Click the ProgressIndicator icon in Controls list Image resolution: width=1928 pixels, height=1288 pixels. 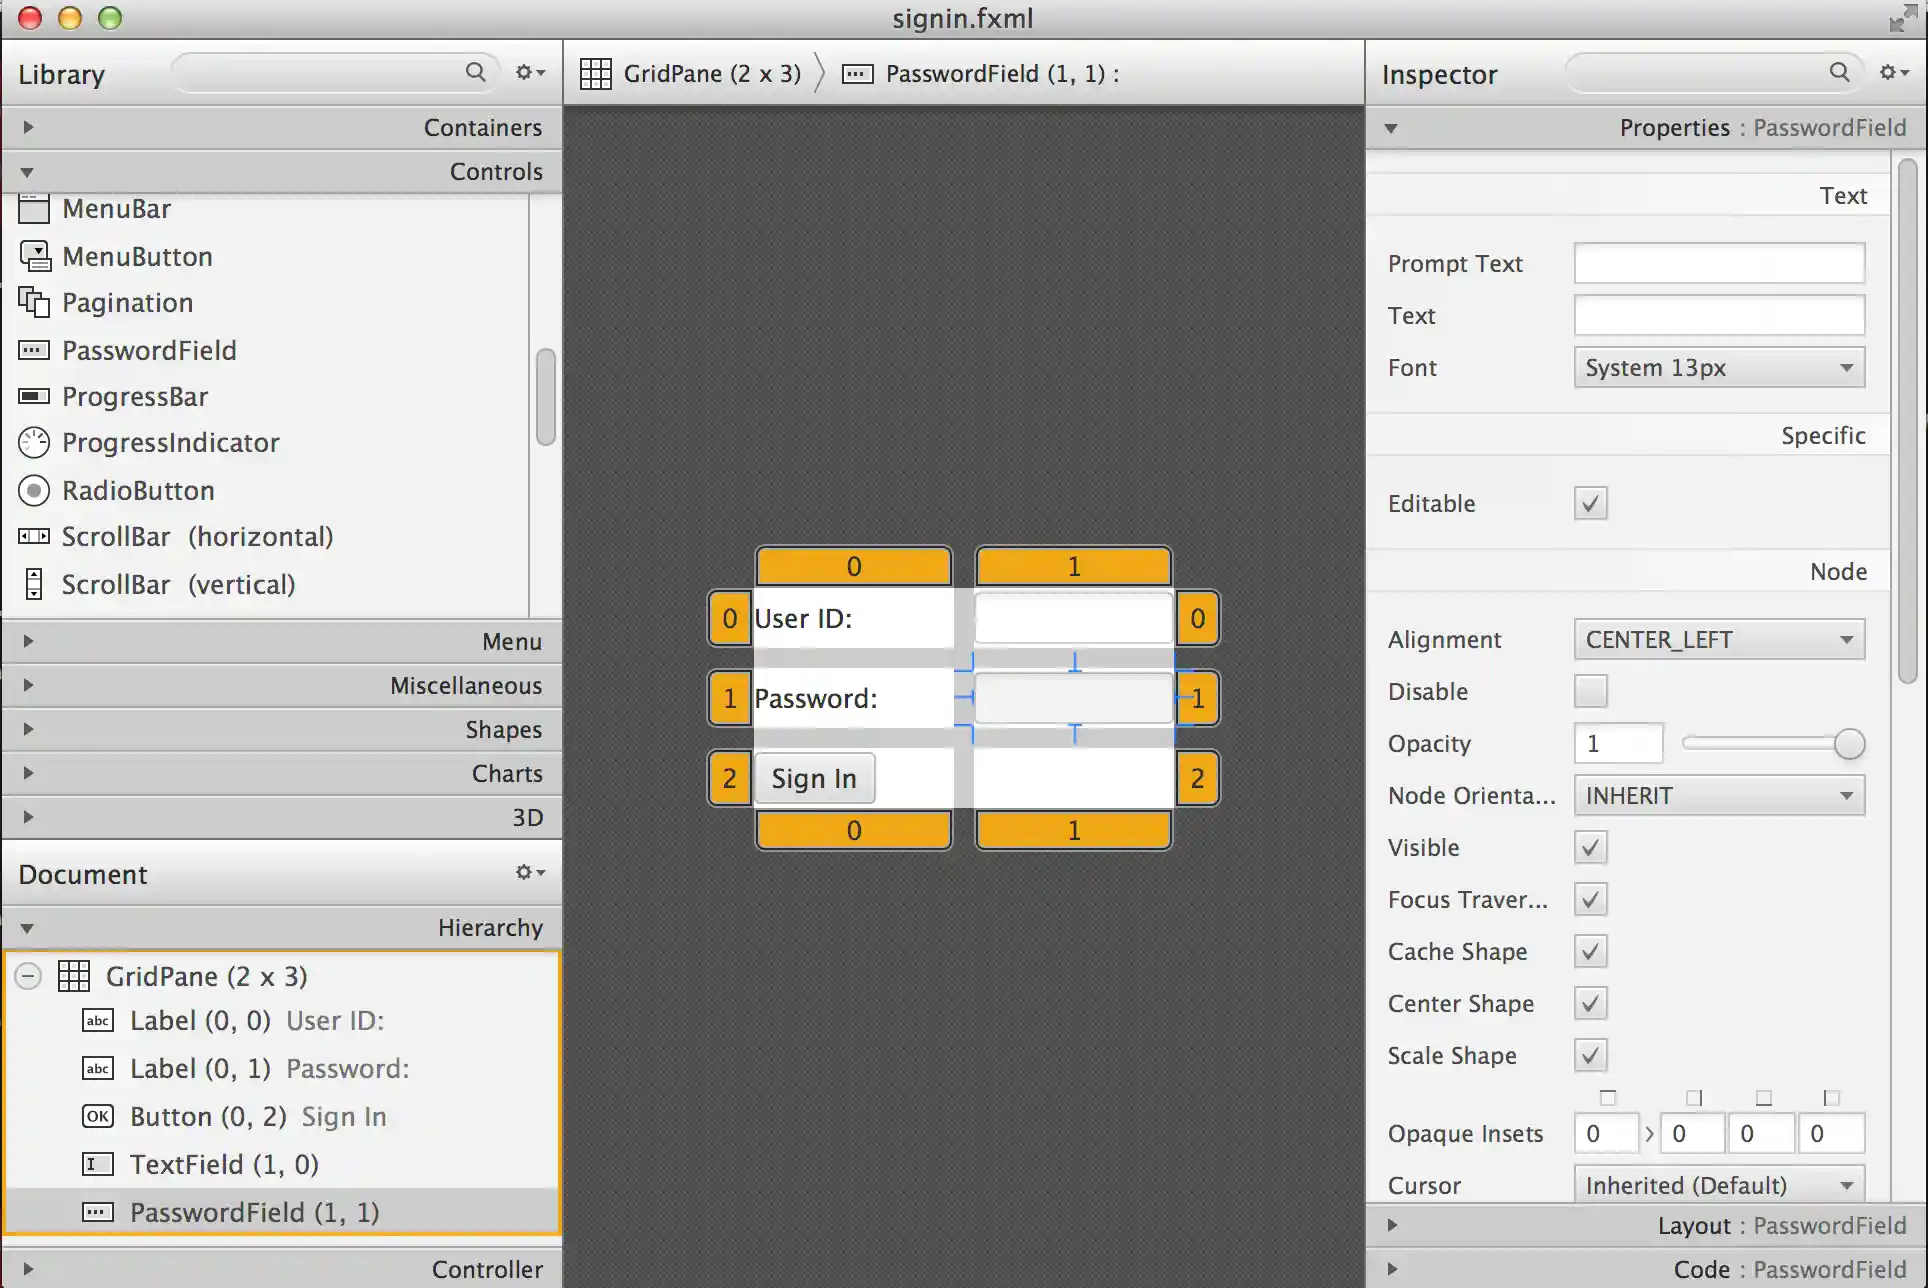[x=34, y=442]
